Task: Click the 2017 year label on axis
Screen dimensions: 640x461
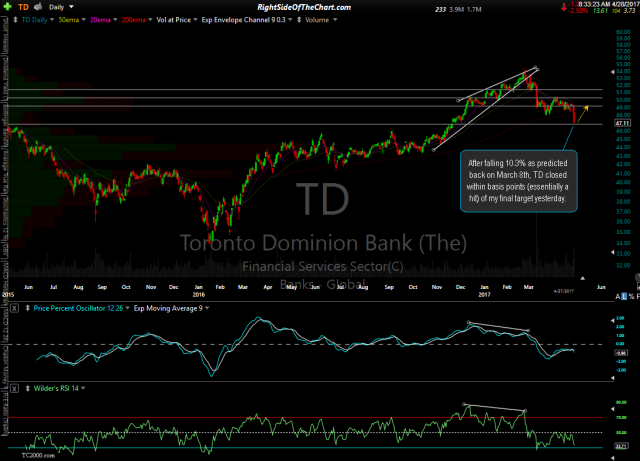Action: (484, 294)
